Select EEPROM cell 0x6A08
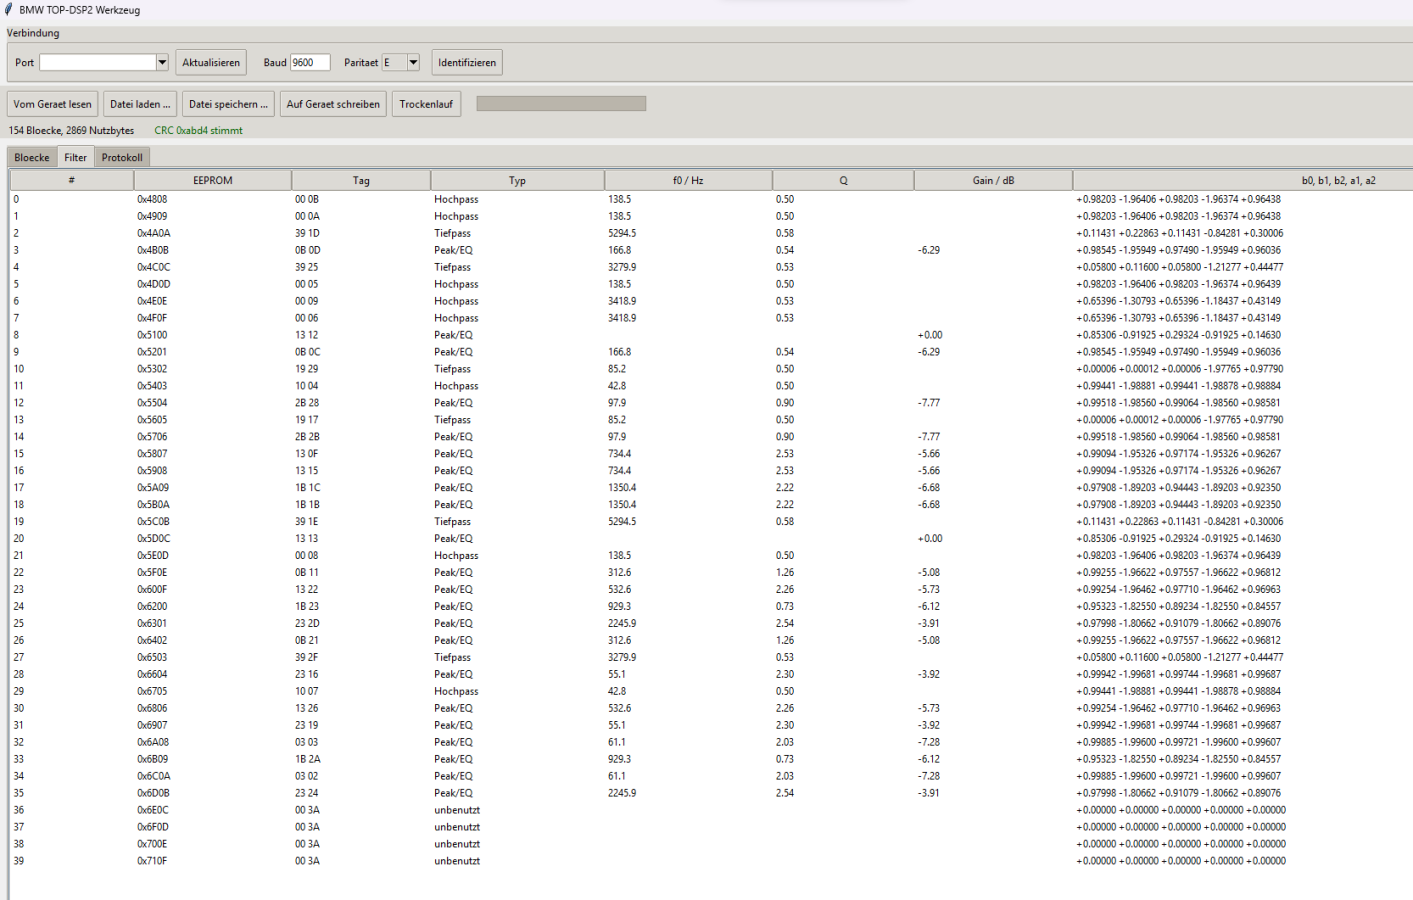This screenshot has width=1413, height=900. (153, 743)
